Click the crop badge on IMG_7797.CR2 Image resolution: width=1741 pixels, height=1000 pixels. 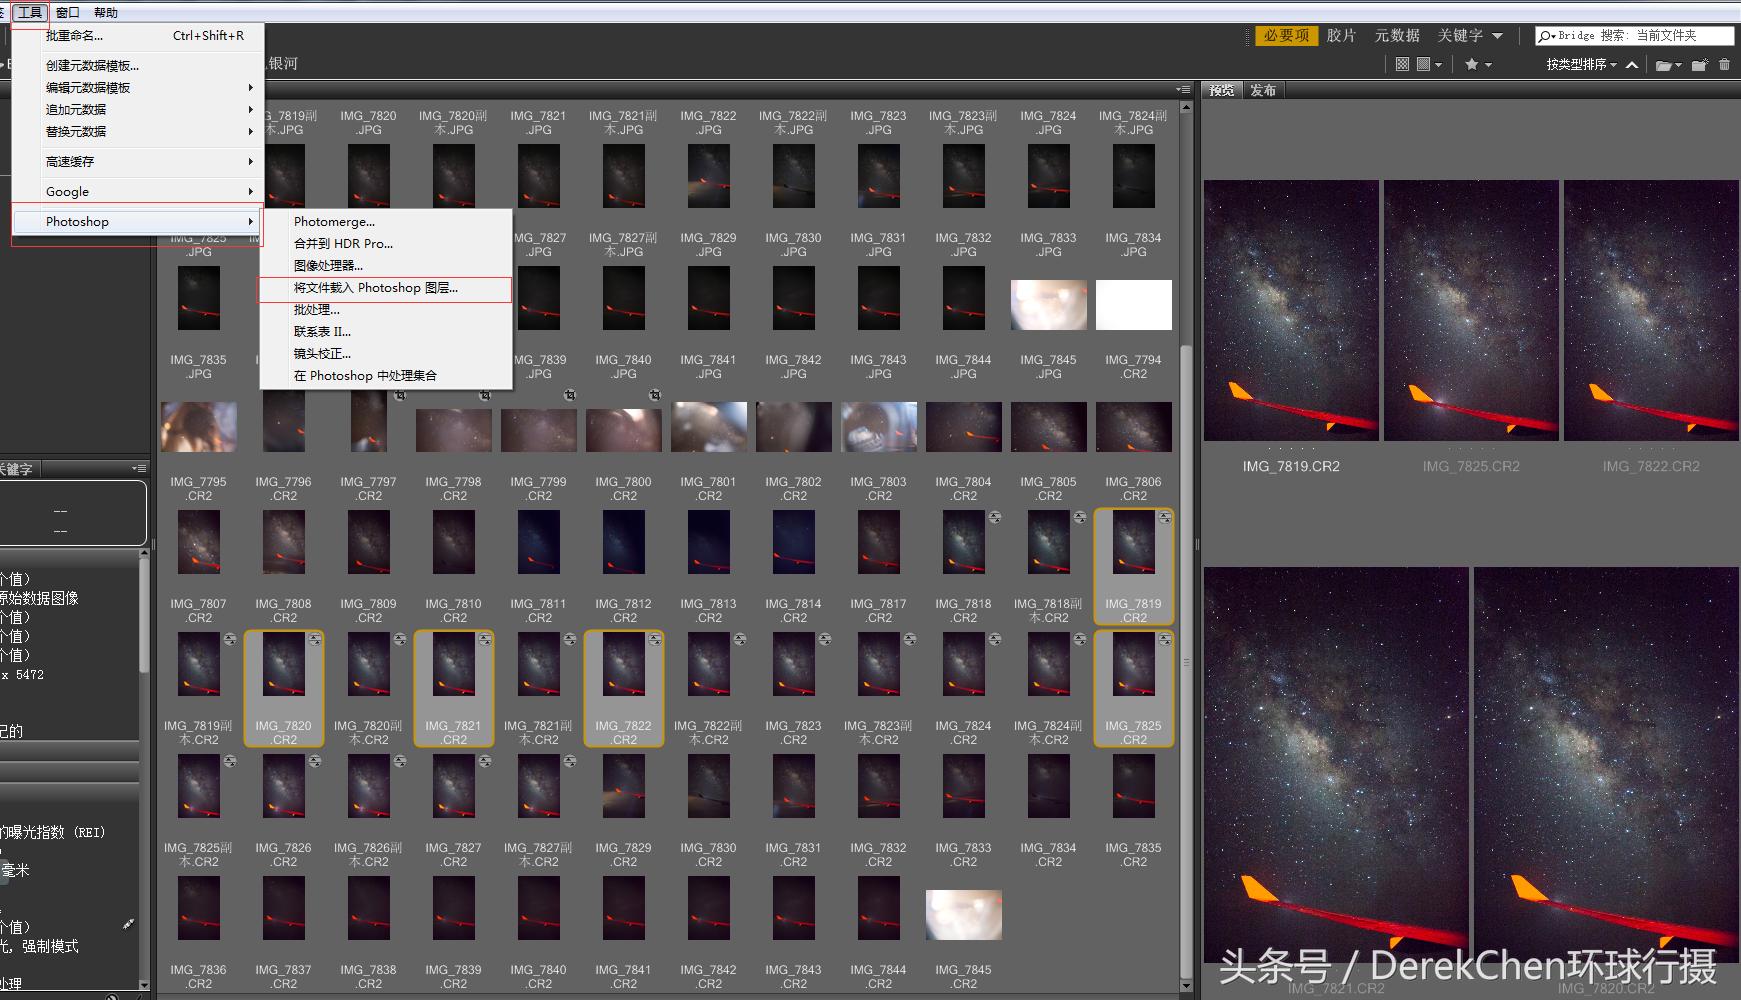[x=400, y=396]
